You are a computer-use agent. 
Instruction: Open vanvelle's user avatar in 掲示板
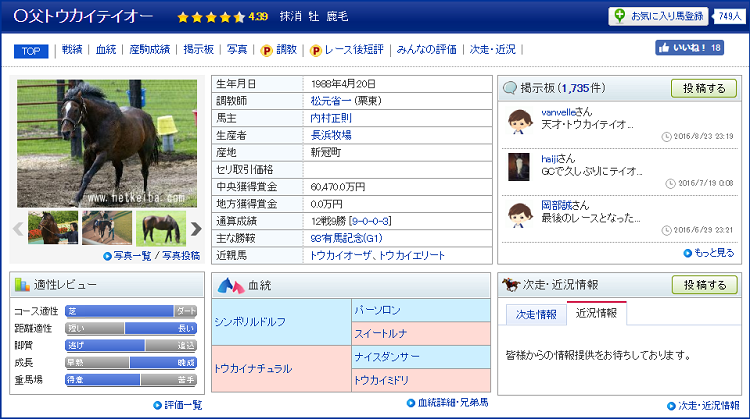coord(518,122)
